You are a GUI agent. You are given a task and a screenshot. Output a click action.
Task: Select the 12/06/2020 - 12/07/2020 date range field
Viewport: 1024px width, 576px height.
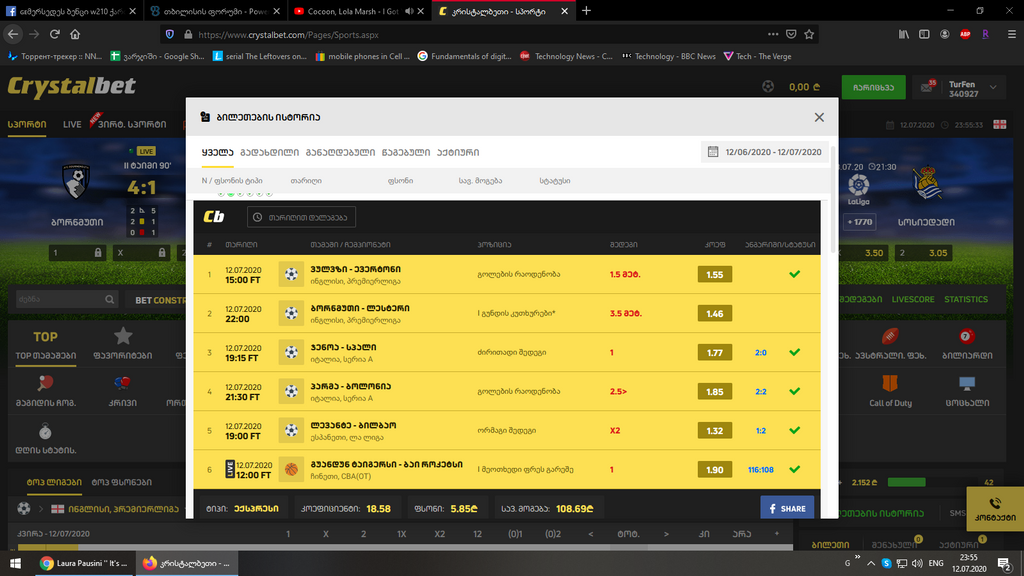pyautogui.click(x=765, y=152)
